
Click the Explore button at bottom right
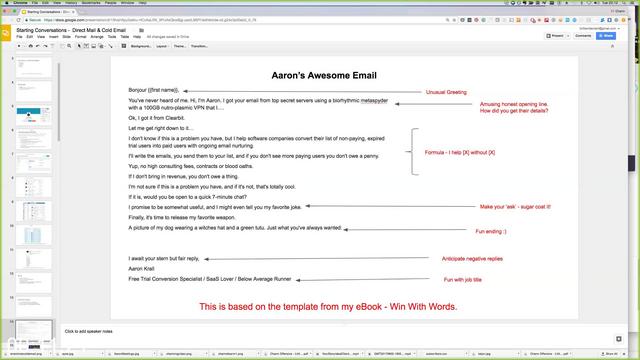click(x=619, y=339)
